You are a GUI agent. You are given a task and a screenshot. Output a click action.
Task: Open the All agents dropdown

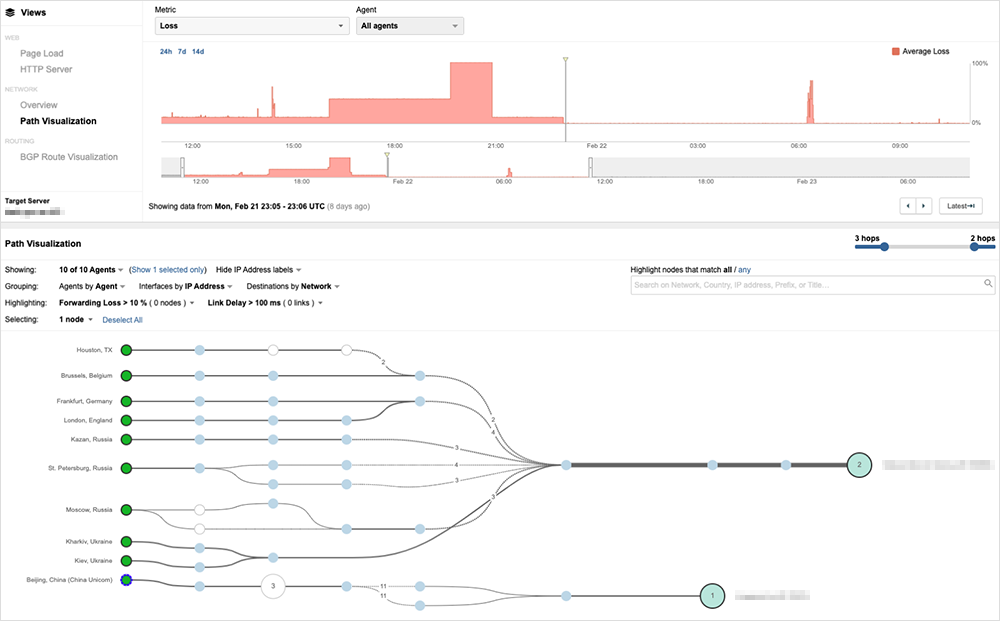pos(409,26)
